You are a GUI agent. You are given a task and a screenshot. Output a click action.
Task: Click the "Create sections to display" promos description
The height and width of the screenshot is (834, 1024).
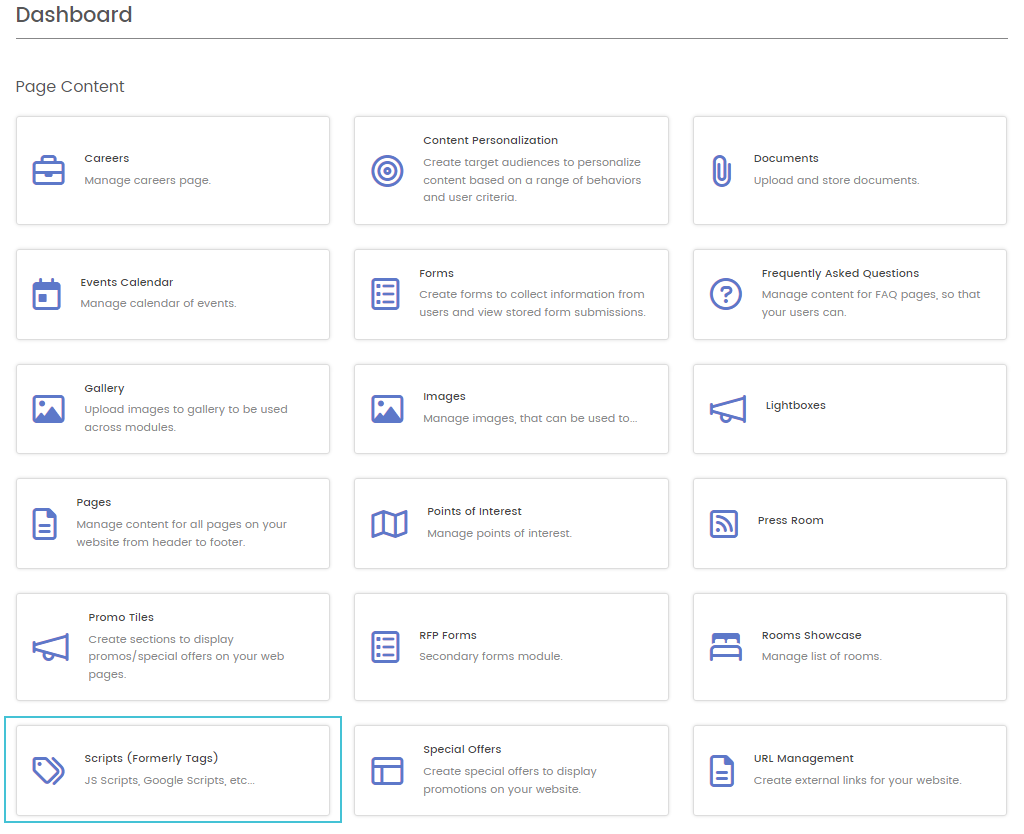(x=186, y=656)
